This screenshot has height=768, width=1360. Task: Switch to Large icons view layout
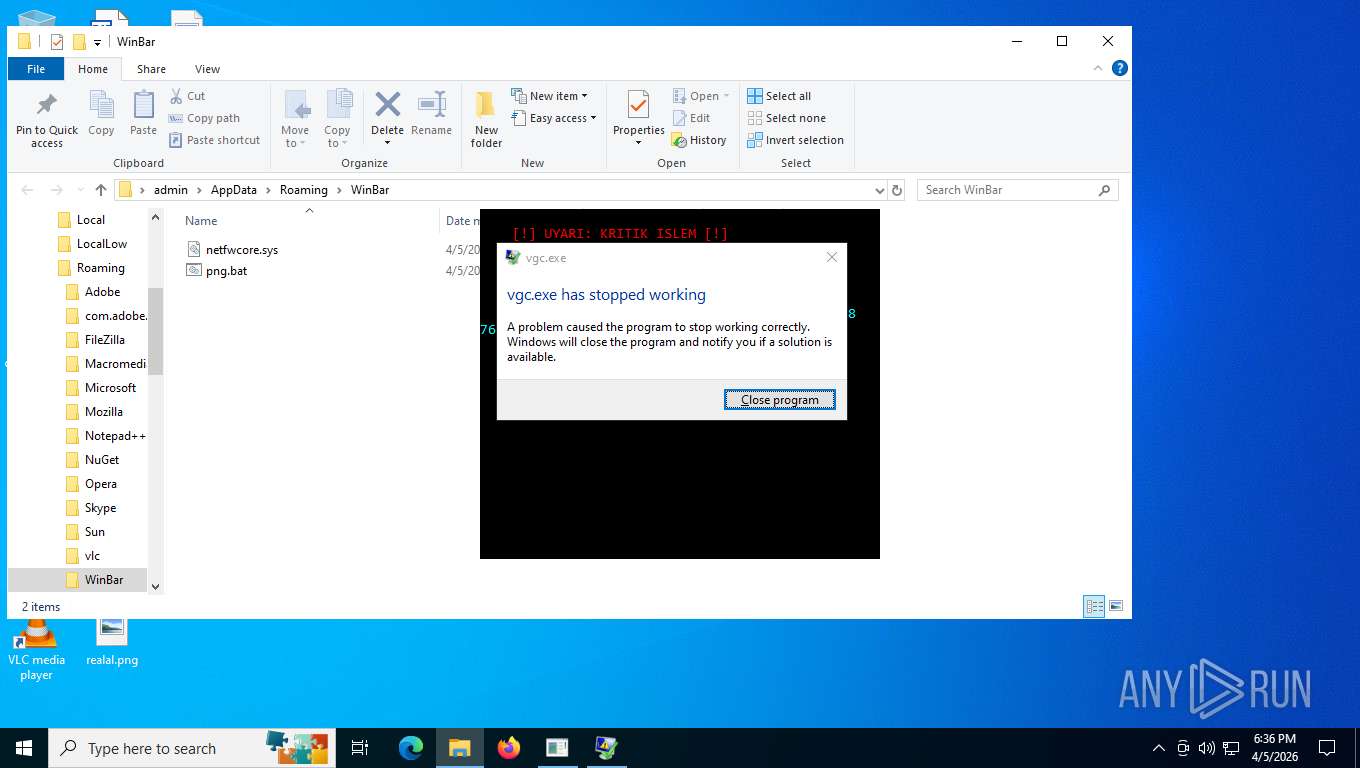tap(1116, 606)
